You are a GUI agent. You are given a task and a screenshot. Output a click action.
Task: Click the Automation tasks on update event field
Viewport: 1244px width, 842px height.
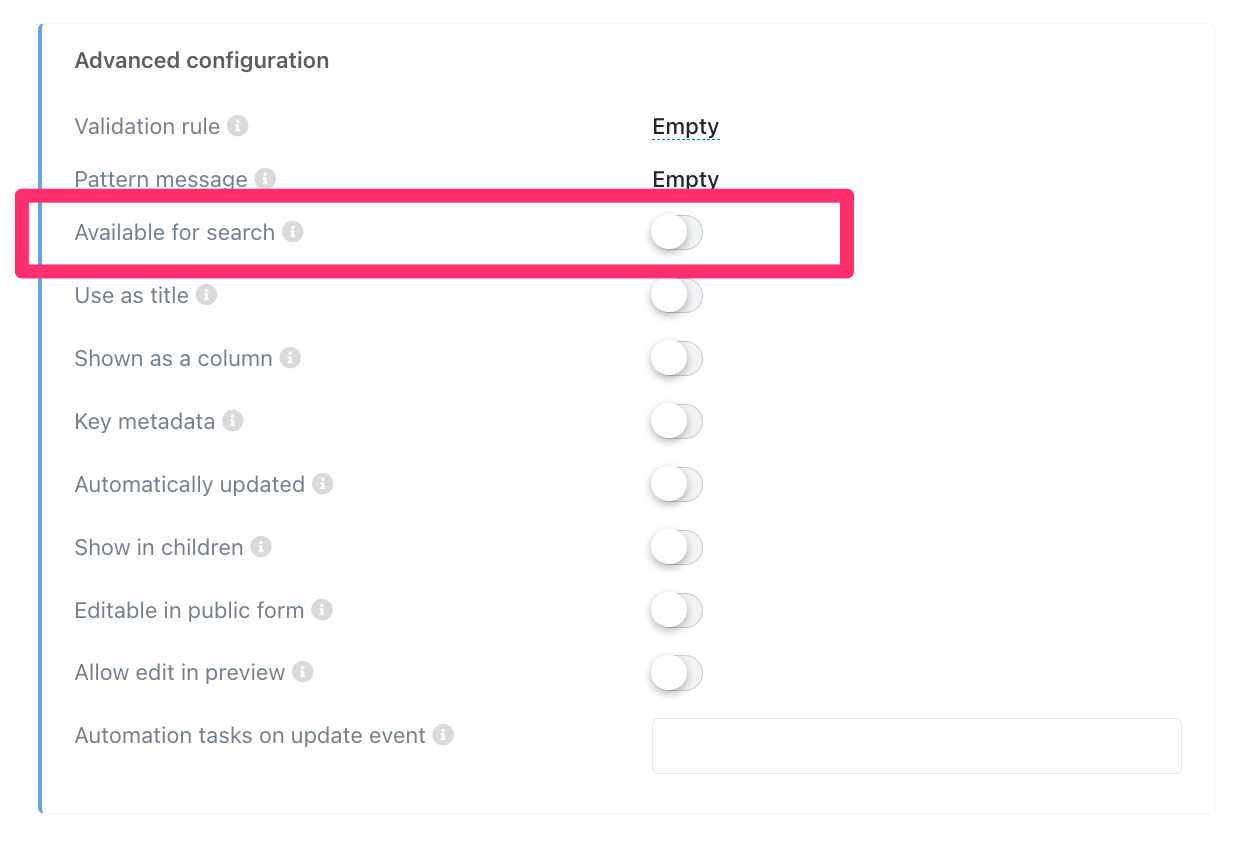[x=916, y=746]
